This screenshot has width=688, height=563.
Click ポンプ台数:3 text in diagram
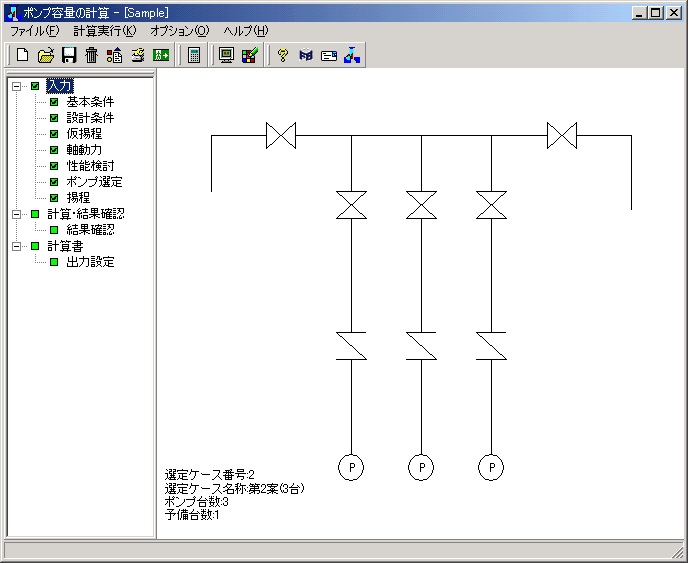click(x=196, y=502)
